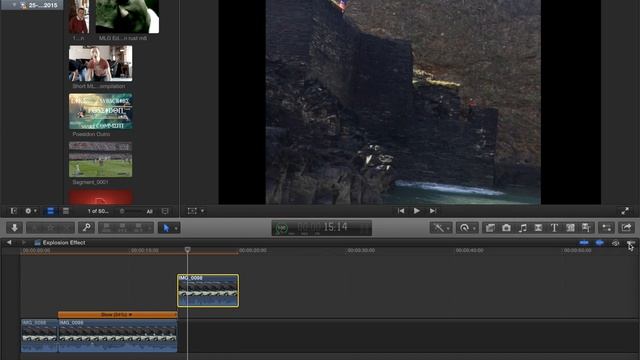Open the Generators browser icon

tap(570, 228)
